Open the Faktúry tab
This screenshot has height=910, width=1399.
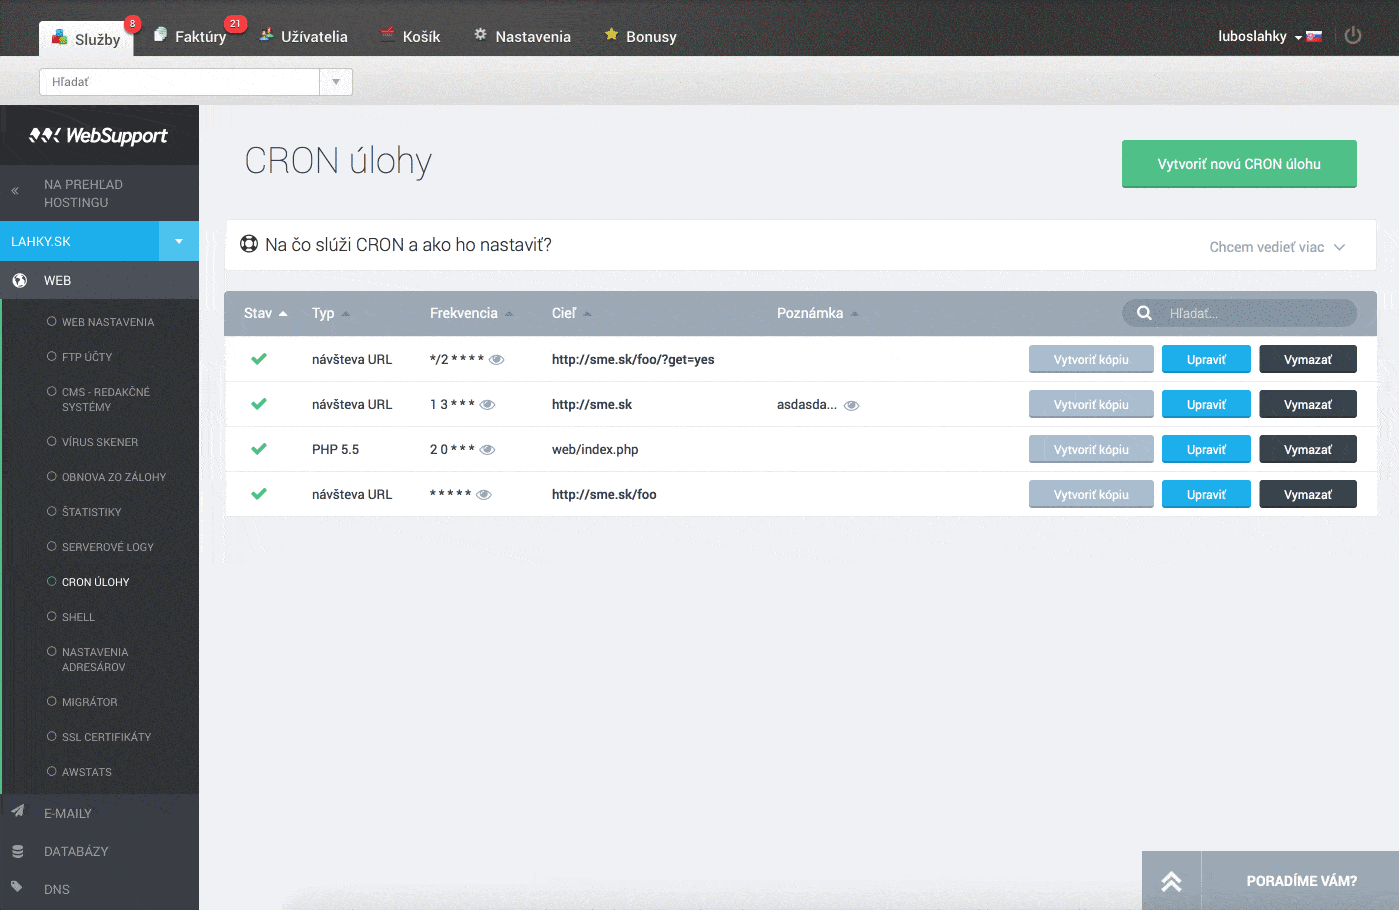[x=191, y=37]
